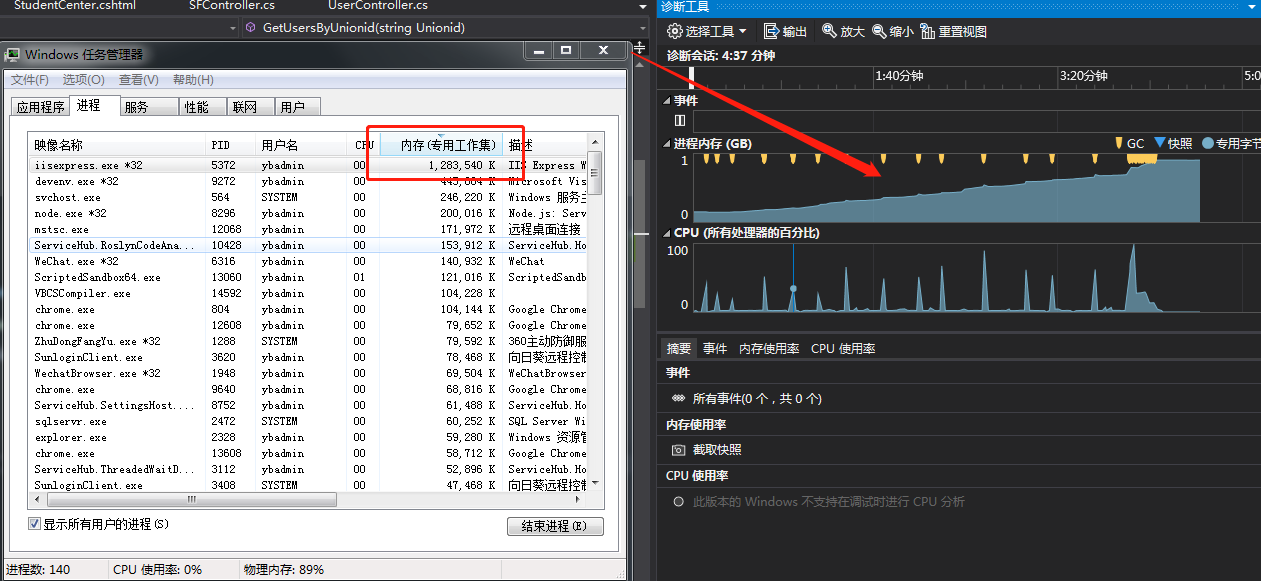Select the svchost.exe process row
The height and width of the screenshot is (581, 1261).
point(308,197)
